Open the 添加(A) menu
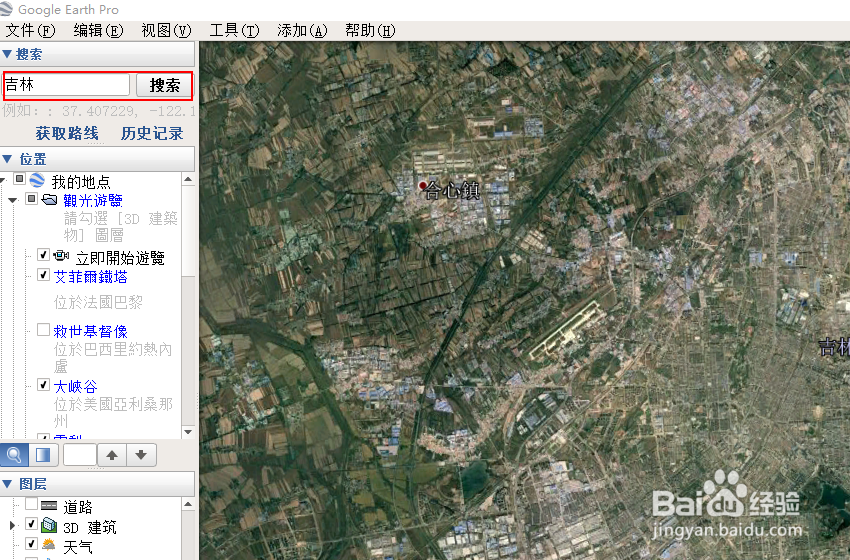The image size is (850, 560). 302,31
